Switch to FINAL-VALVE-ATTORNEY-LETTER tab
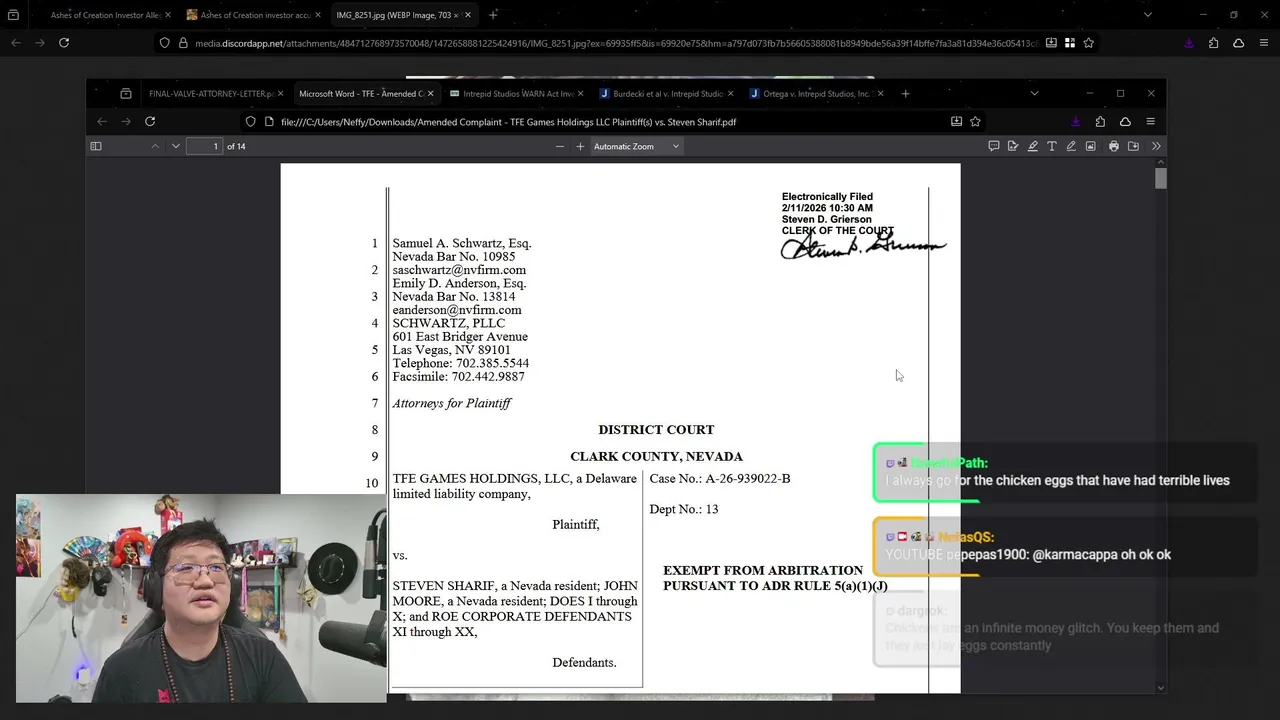 pyautogui.click(x=209, y=94)
